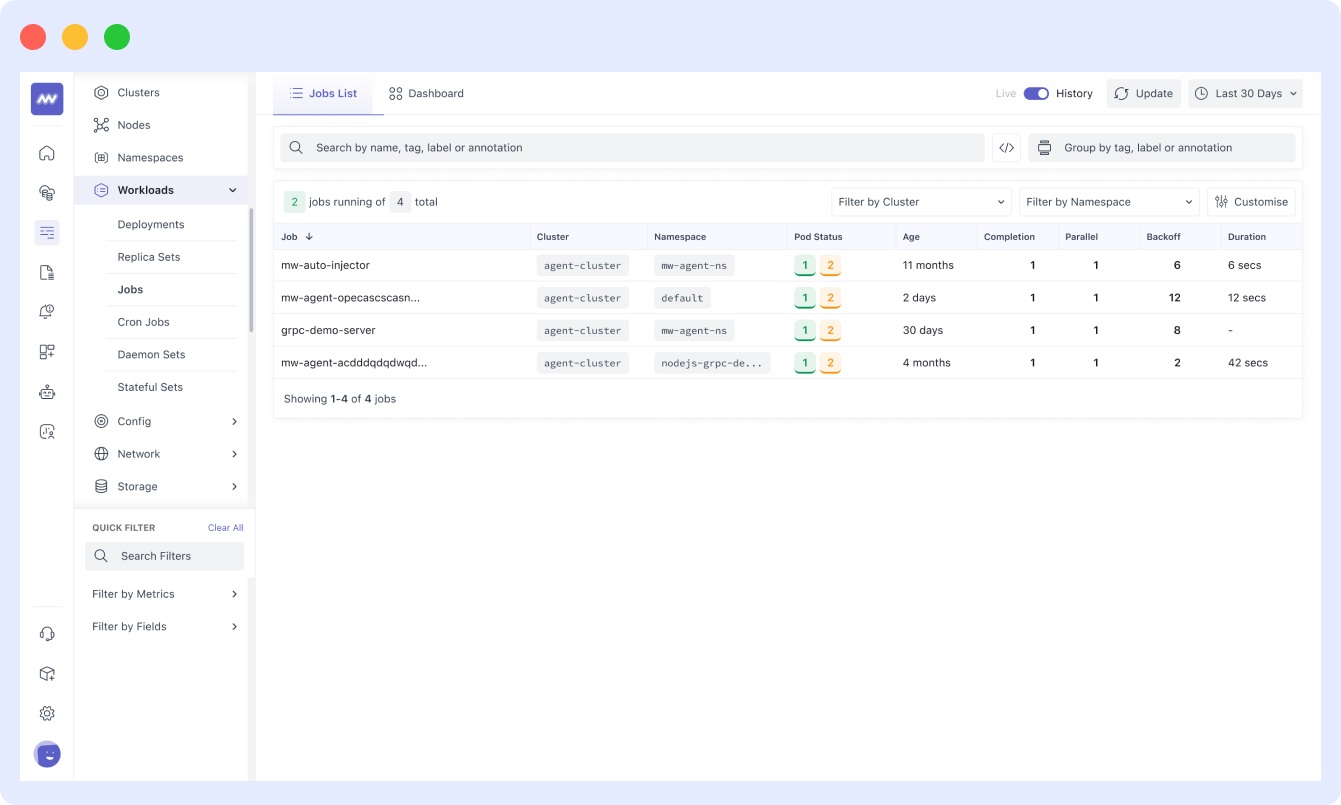Open Stateful Sets under Workloads
The width and height of the screenshot is (1341, 805).
point(150,387)
